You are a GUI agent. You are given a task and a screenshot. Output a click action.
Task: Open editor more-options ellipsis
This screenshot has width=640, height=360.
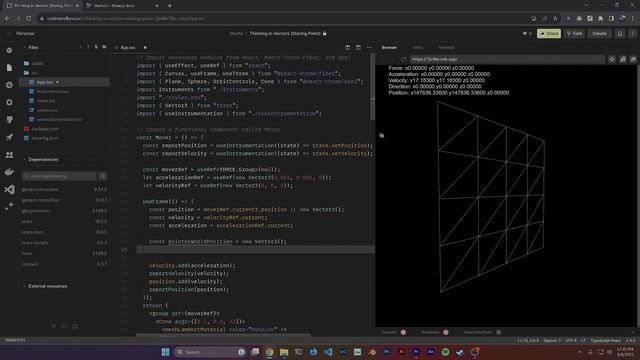(x=369, y=47)
